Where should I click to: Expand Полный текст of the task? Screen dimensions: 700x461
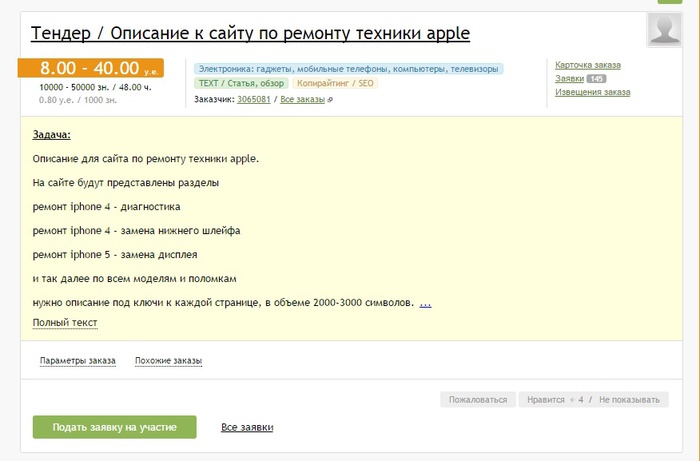click(x=65, y=323)
